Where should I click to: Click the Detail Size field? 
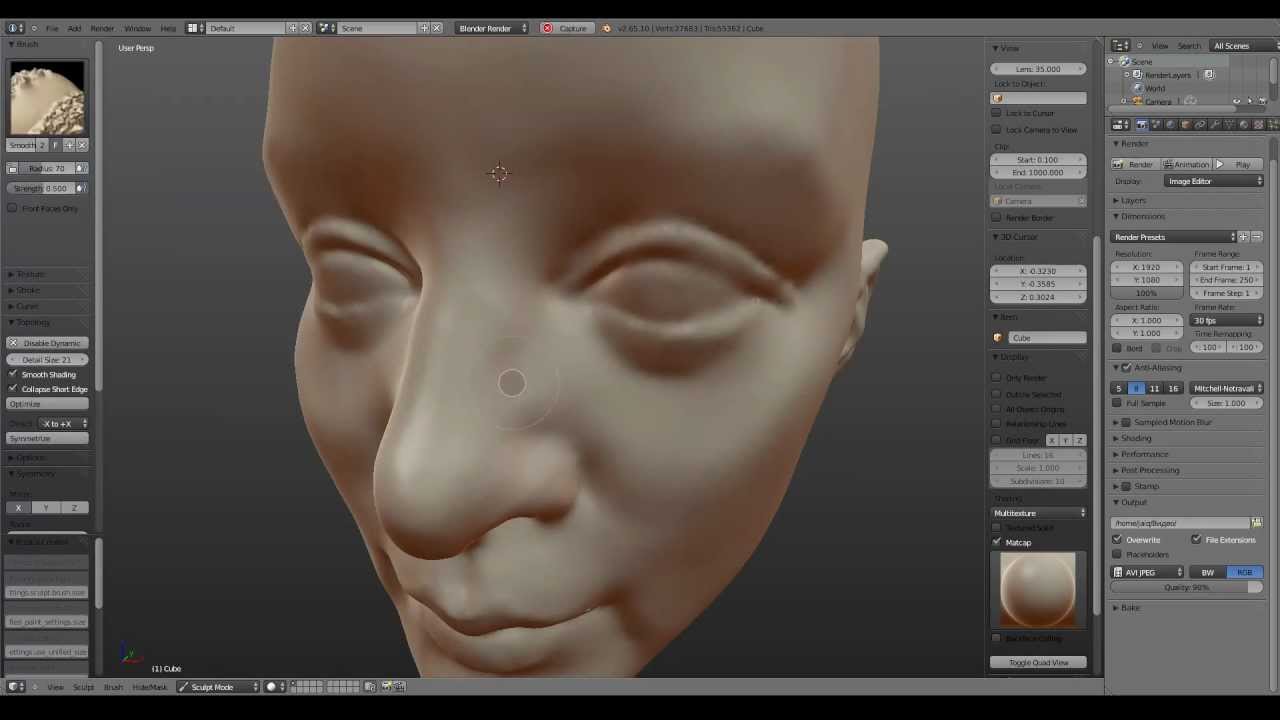pyautogui.click(x=47, y=359)
